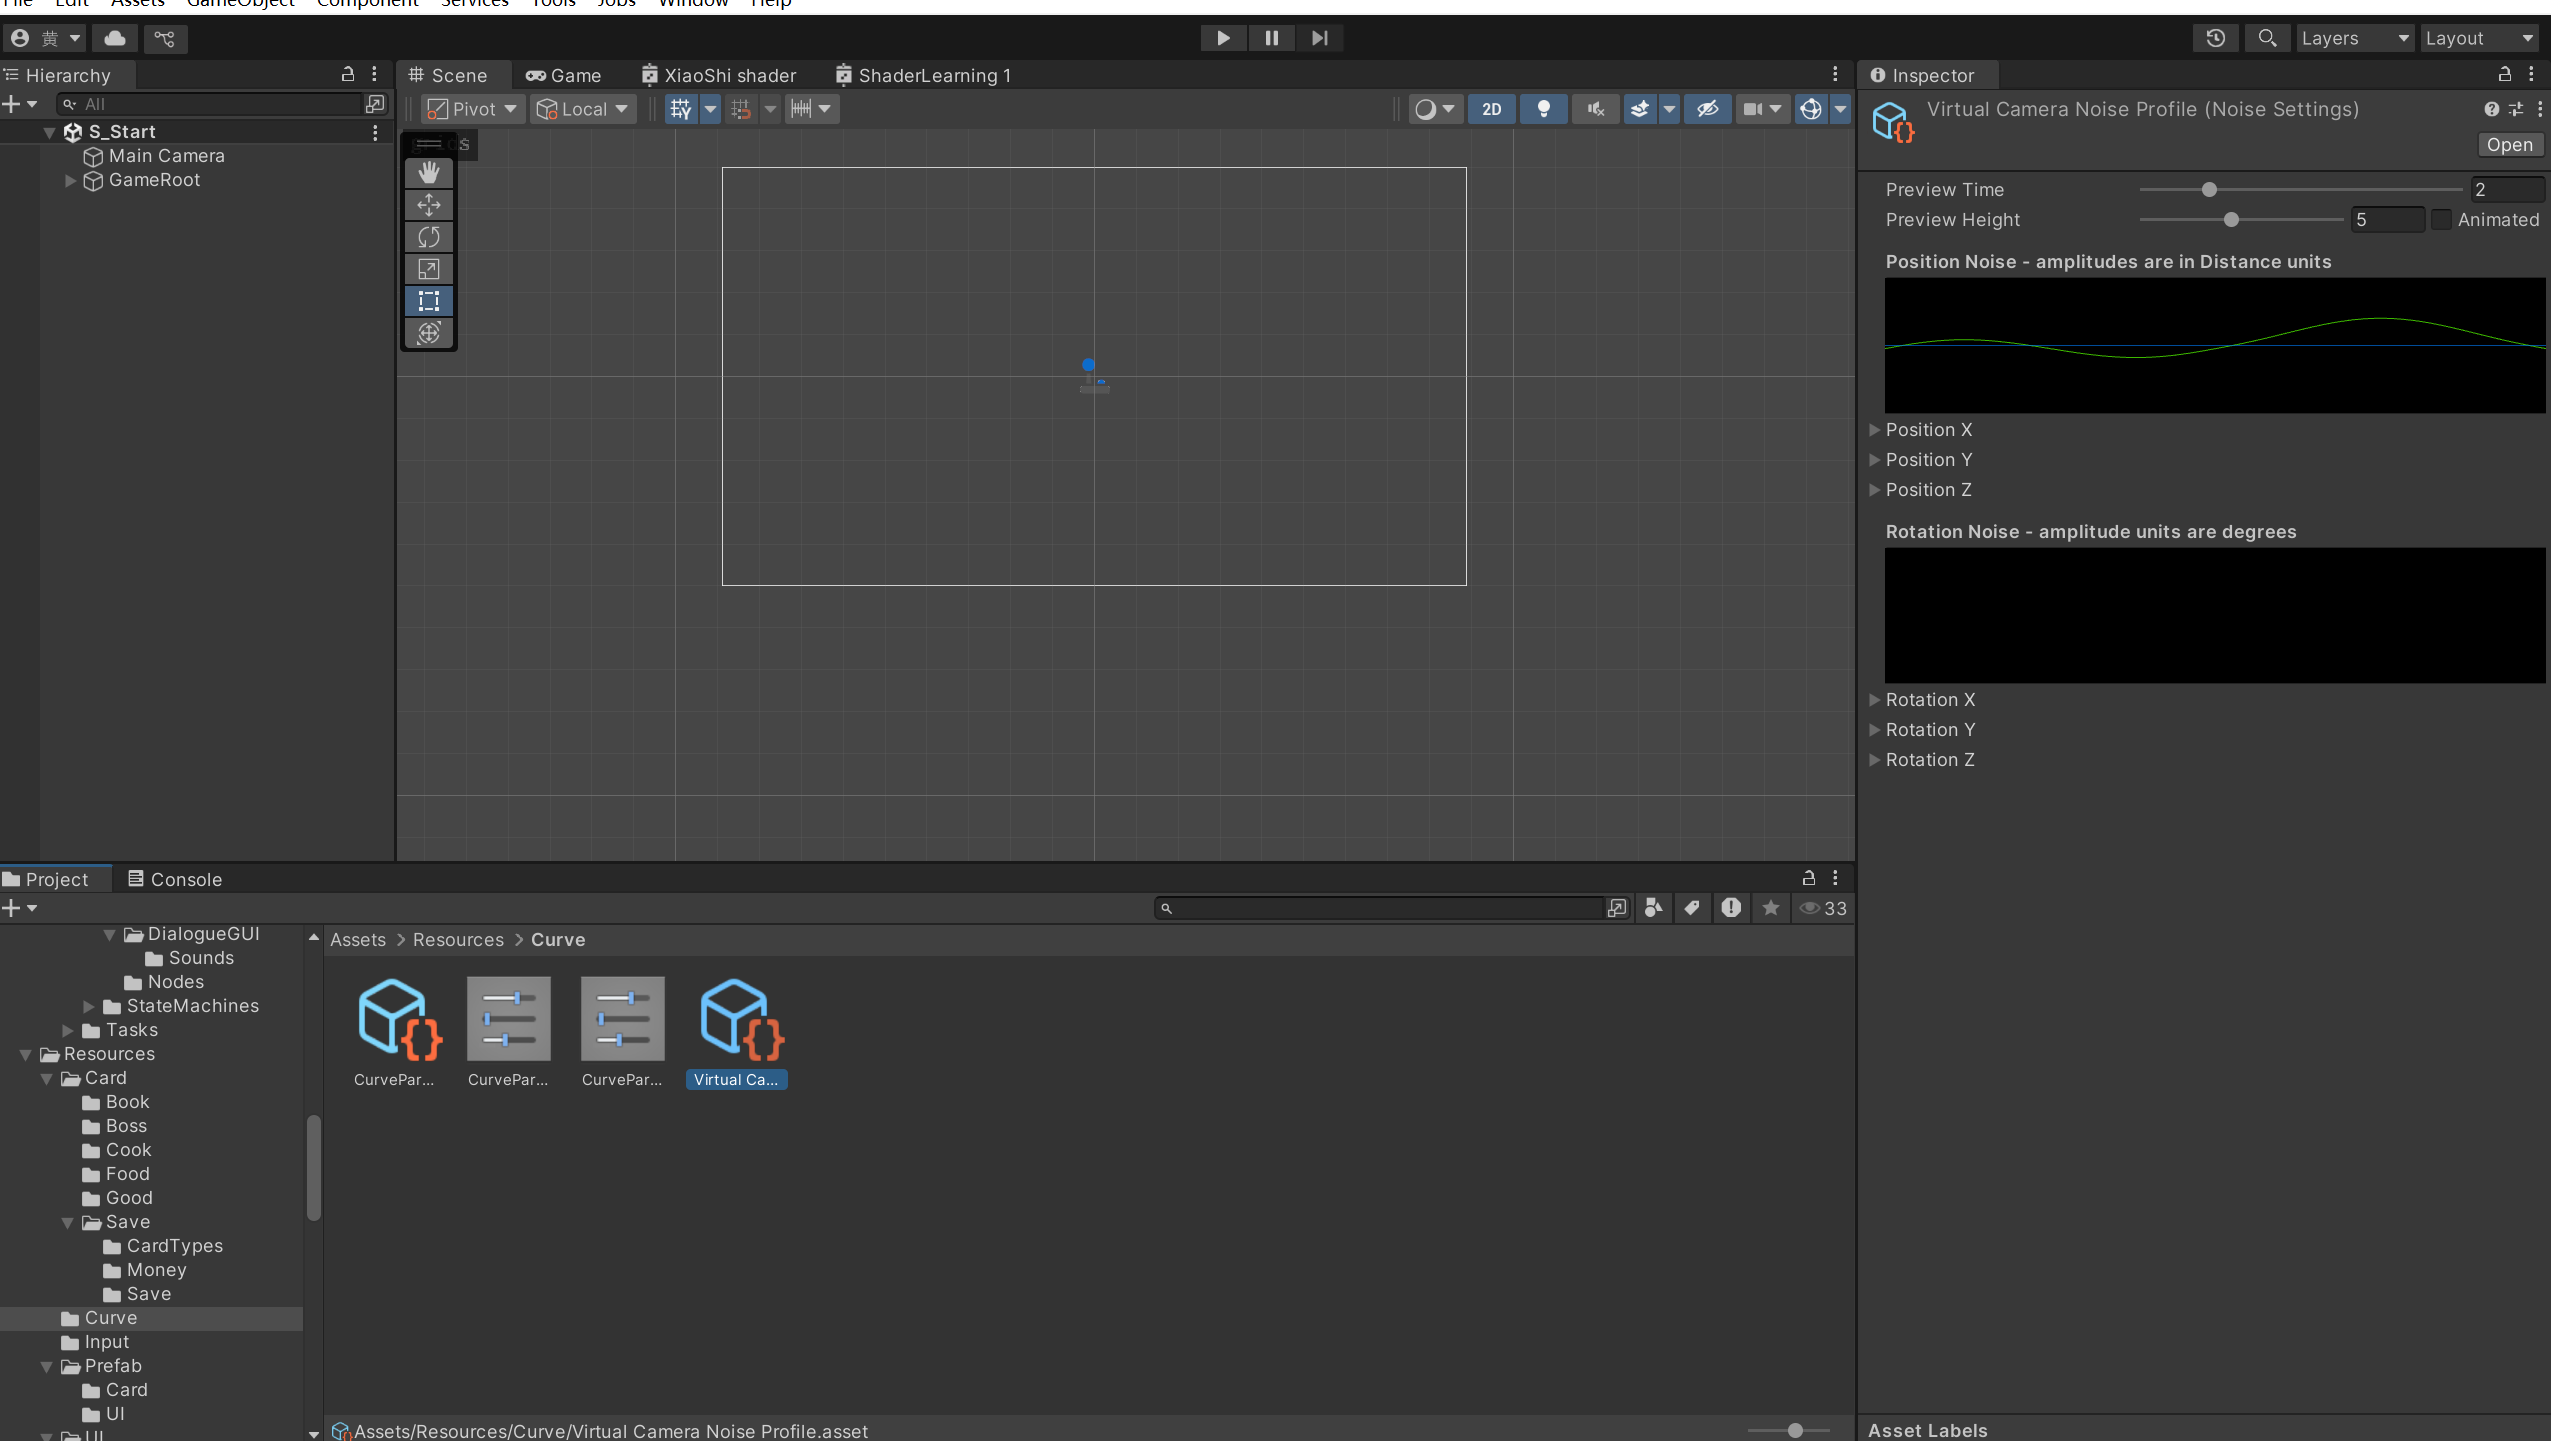Open the Pivot handle position dropdown
This screenshot has width=2551, height=1441.
[x=472, y=109]
